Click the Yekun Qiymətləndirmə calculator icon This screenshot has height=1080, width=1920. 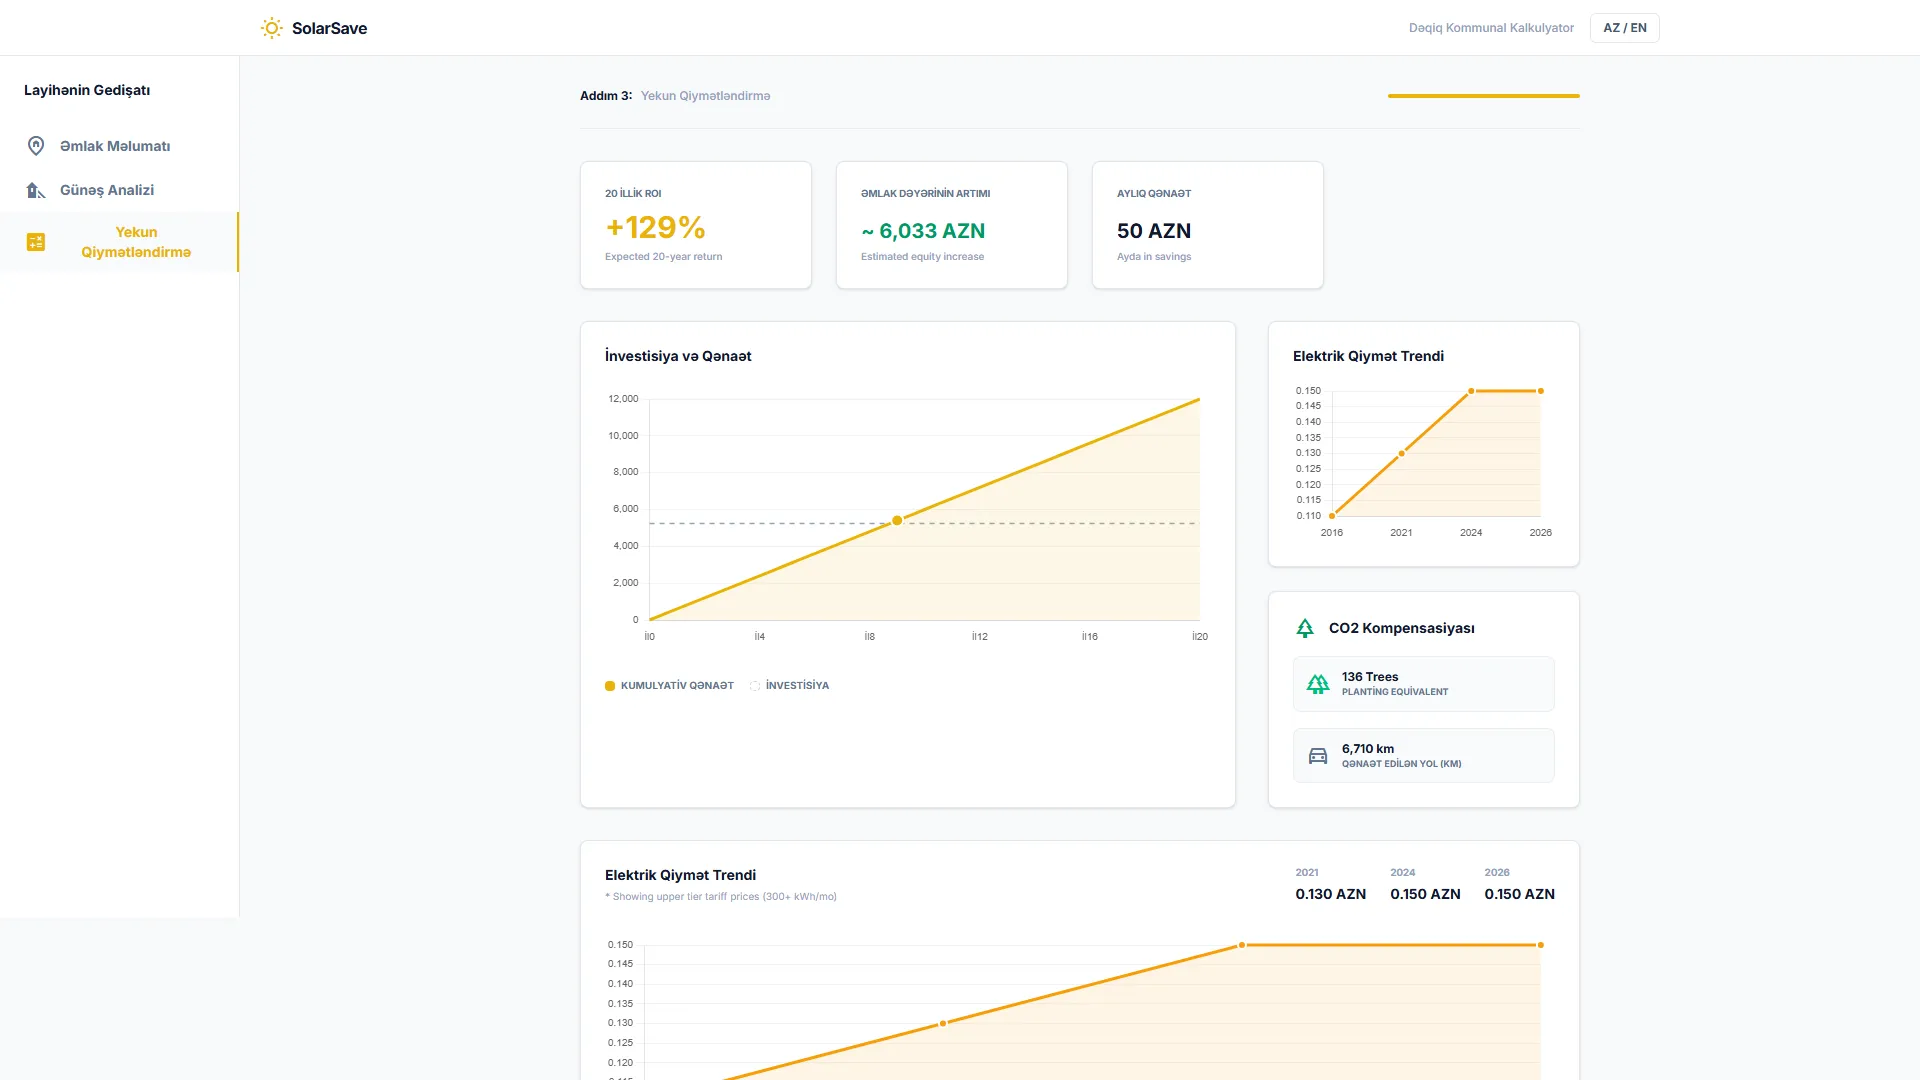(x=36, y=242)
